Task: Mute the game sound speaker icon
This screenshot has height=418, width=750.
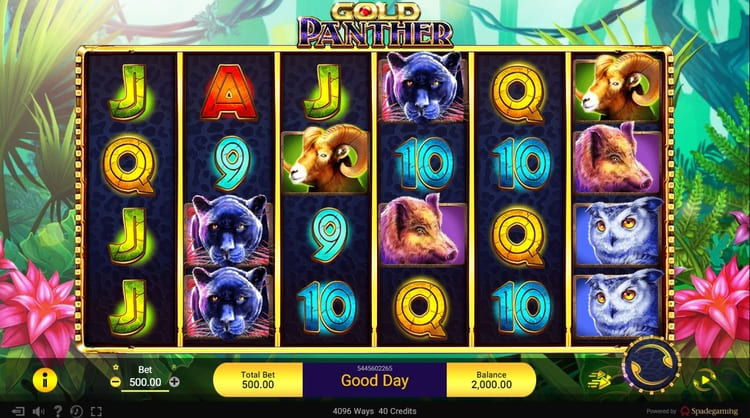Action: (x=38, y=411)
